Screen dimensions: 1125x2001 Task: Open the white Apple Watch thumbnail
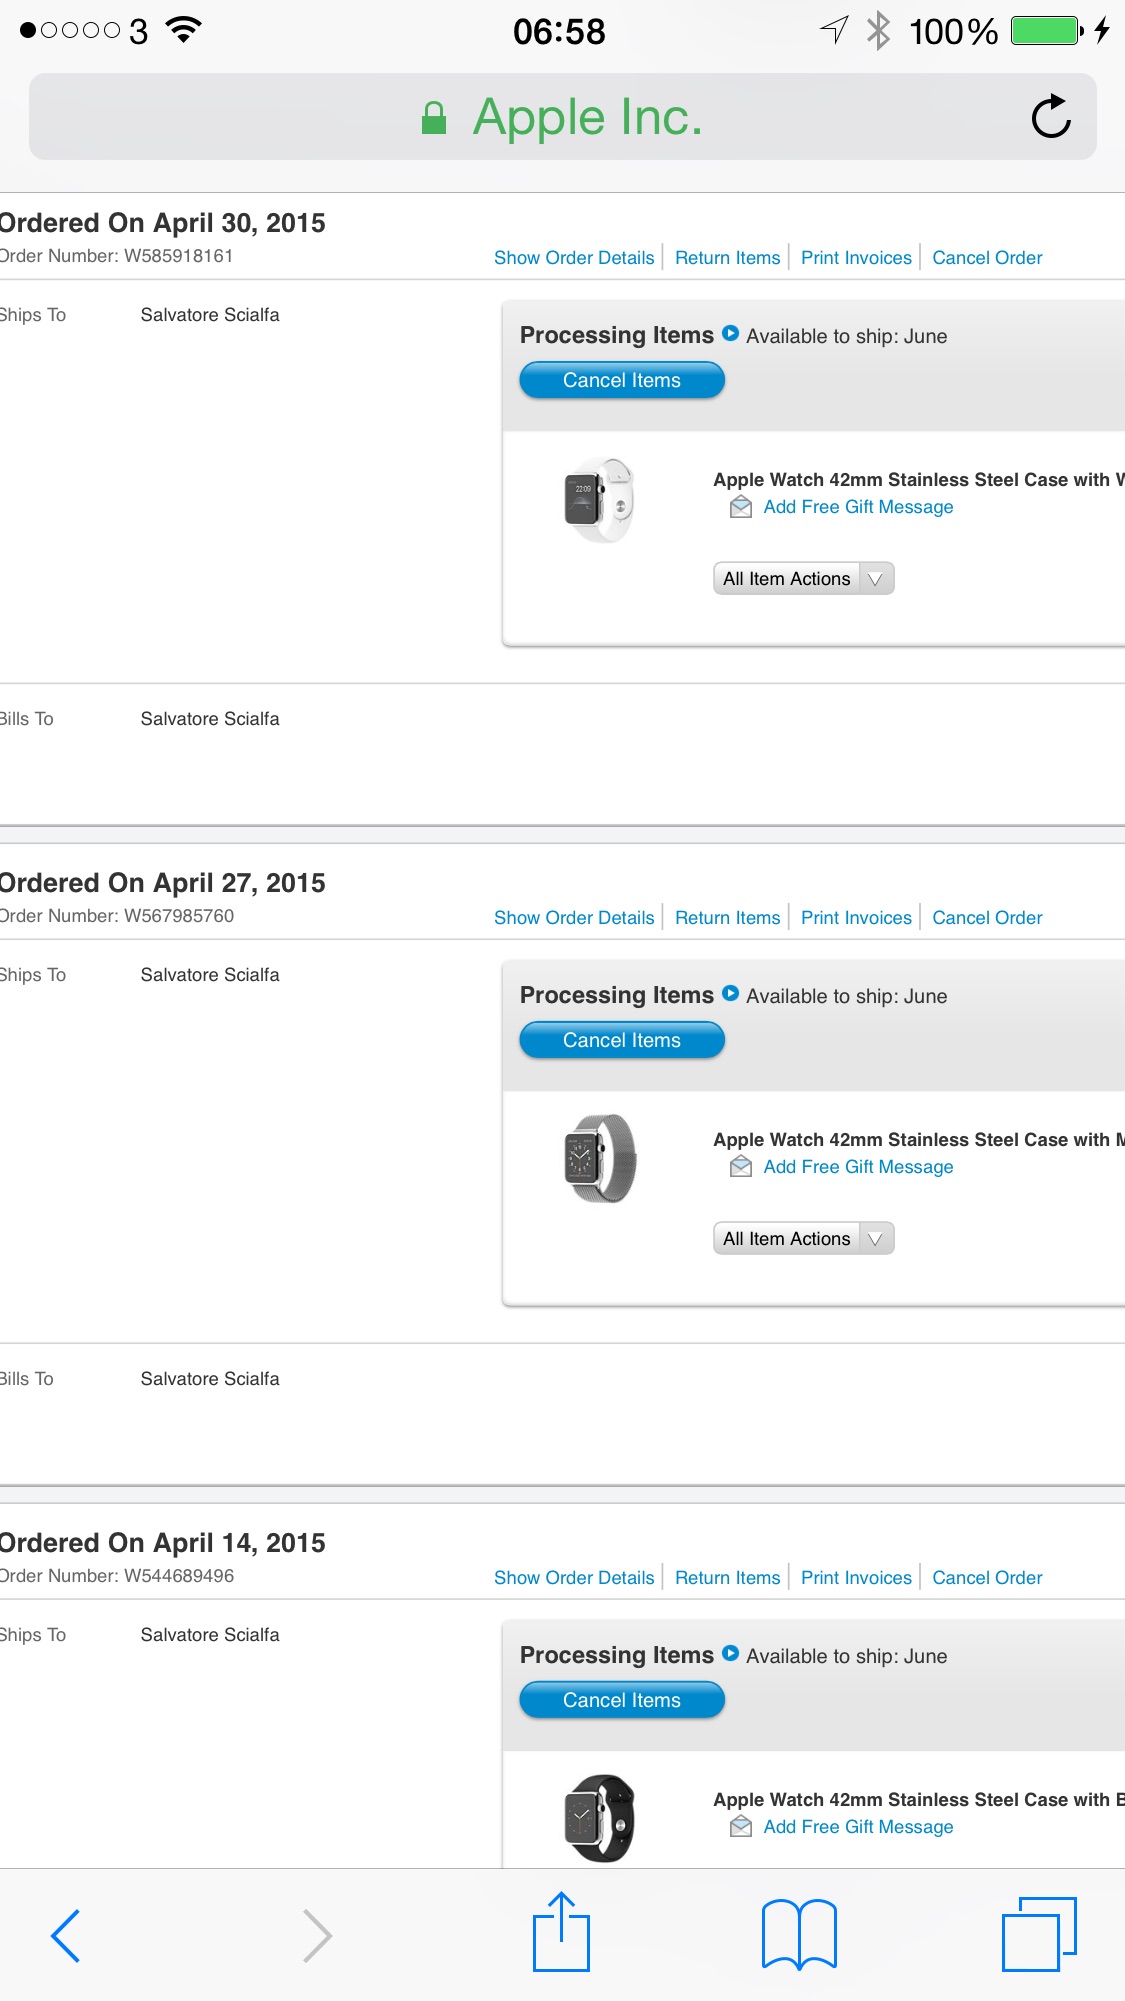click(x=599, y=499)
